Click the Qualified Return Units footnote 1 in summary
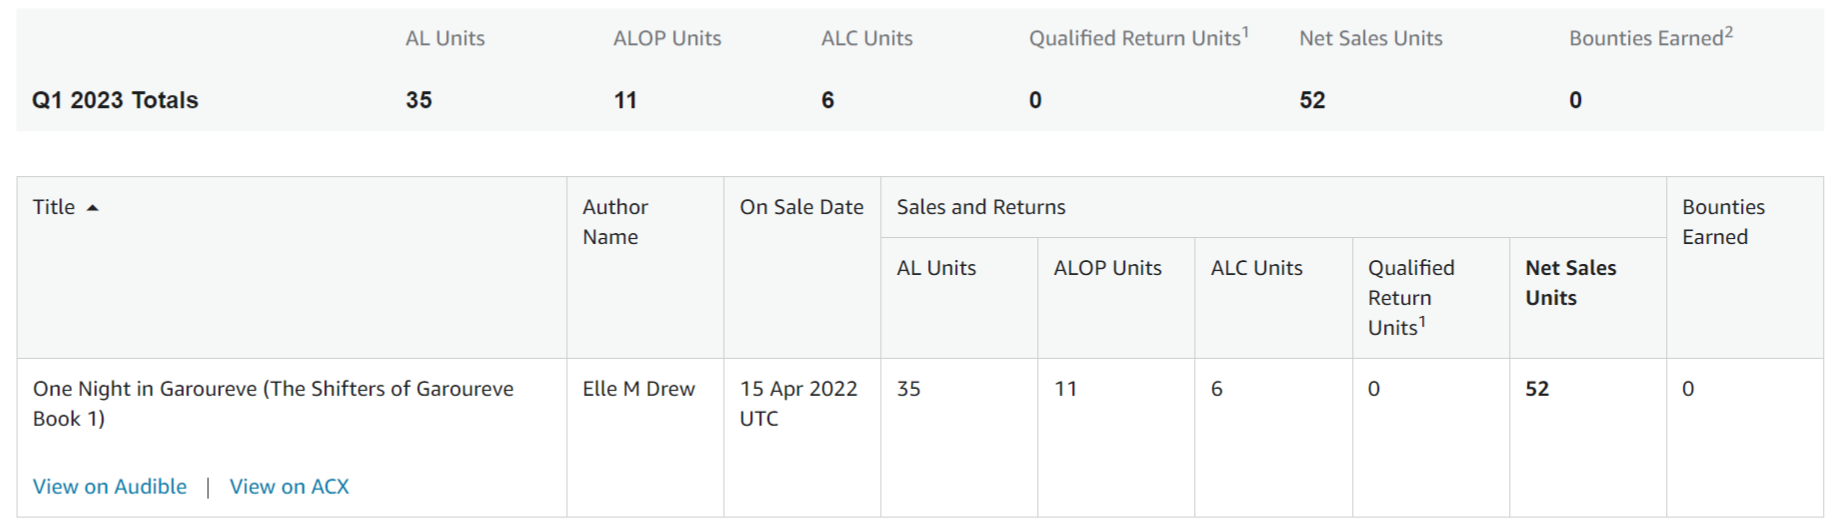 point(1245,32)
